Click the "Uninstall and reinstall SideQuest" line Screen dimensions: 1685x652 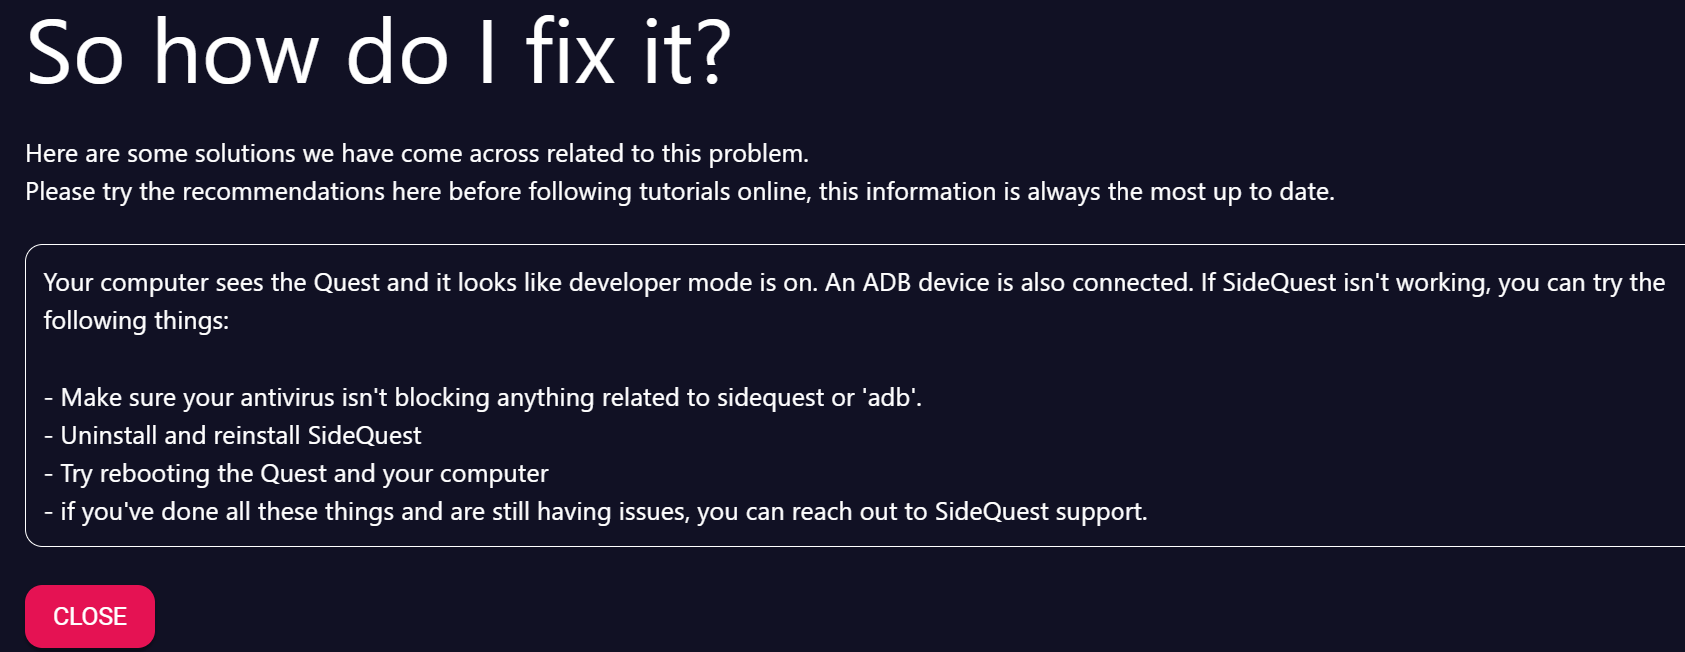pos(233,435)
